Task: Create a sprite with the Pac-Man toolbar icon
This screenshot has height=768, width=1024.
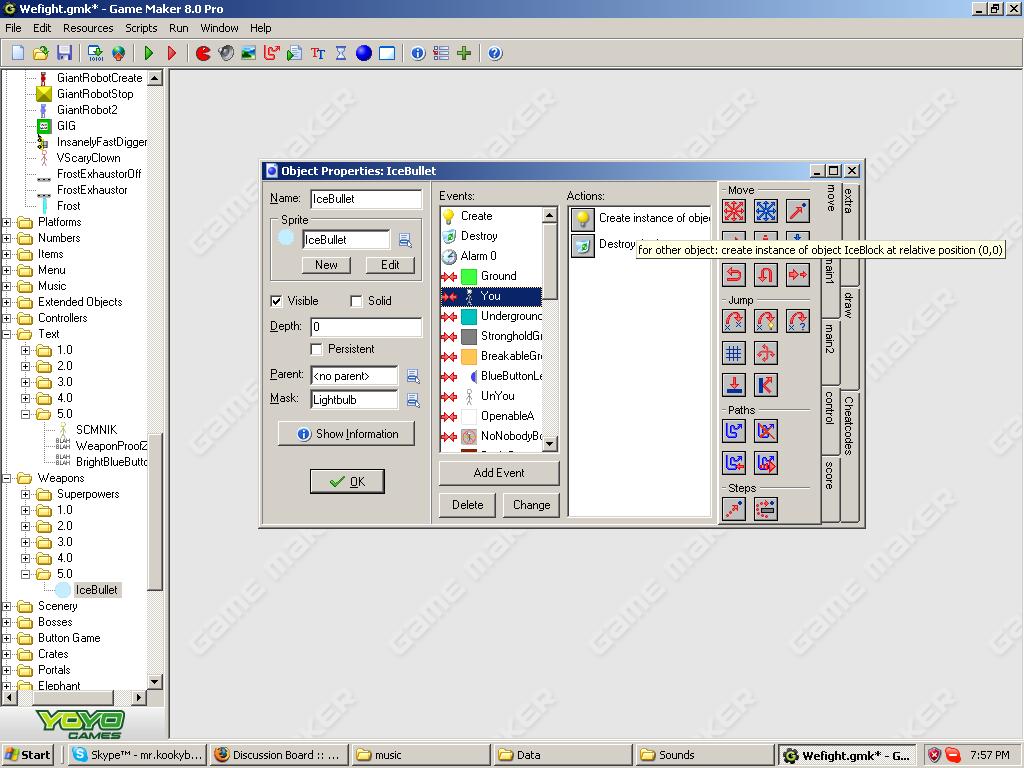Action: 203,53
